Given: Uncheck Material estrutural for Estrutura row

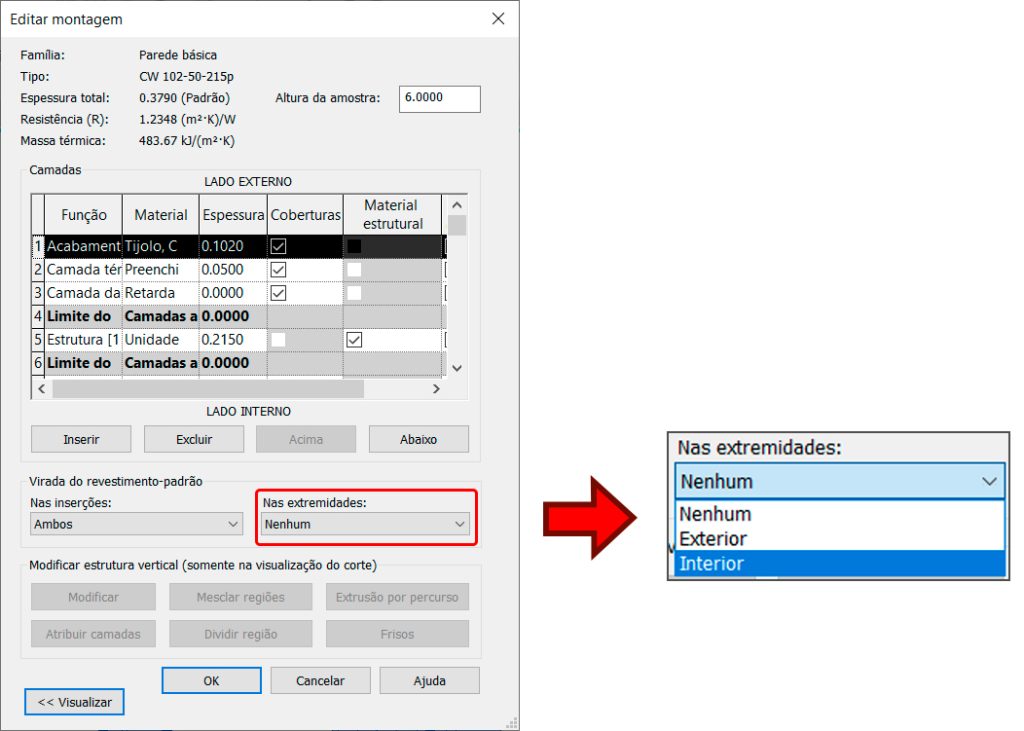Looking at the screenshot, I should [354, 340].
